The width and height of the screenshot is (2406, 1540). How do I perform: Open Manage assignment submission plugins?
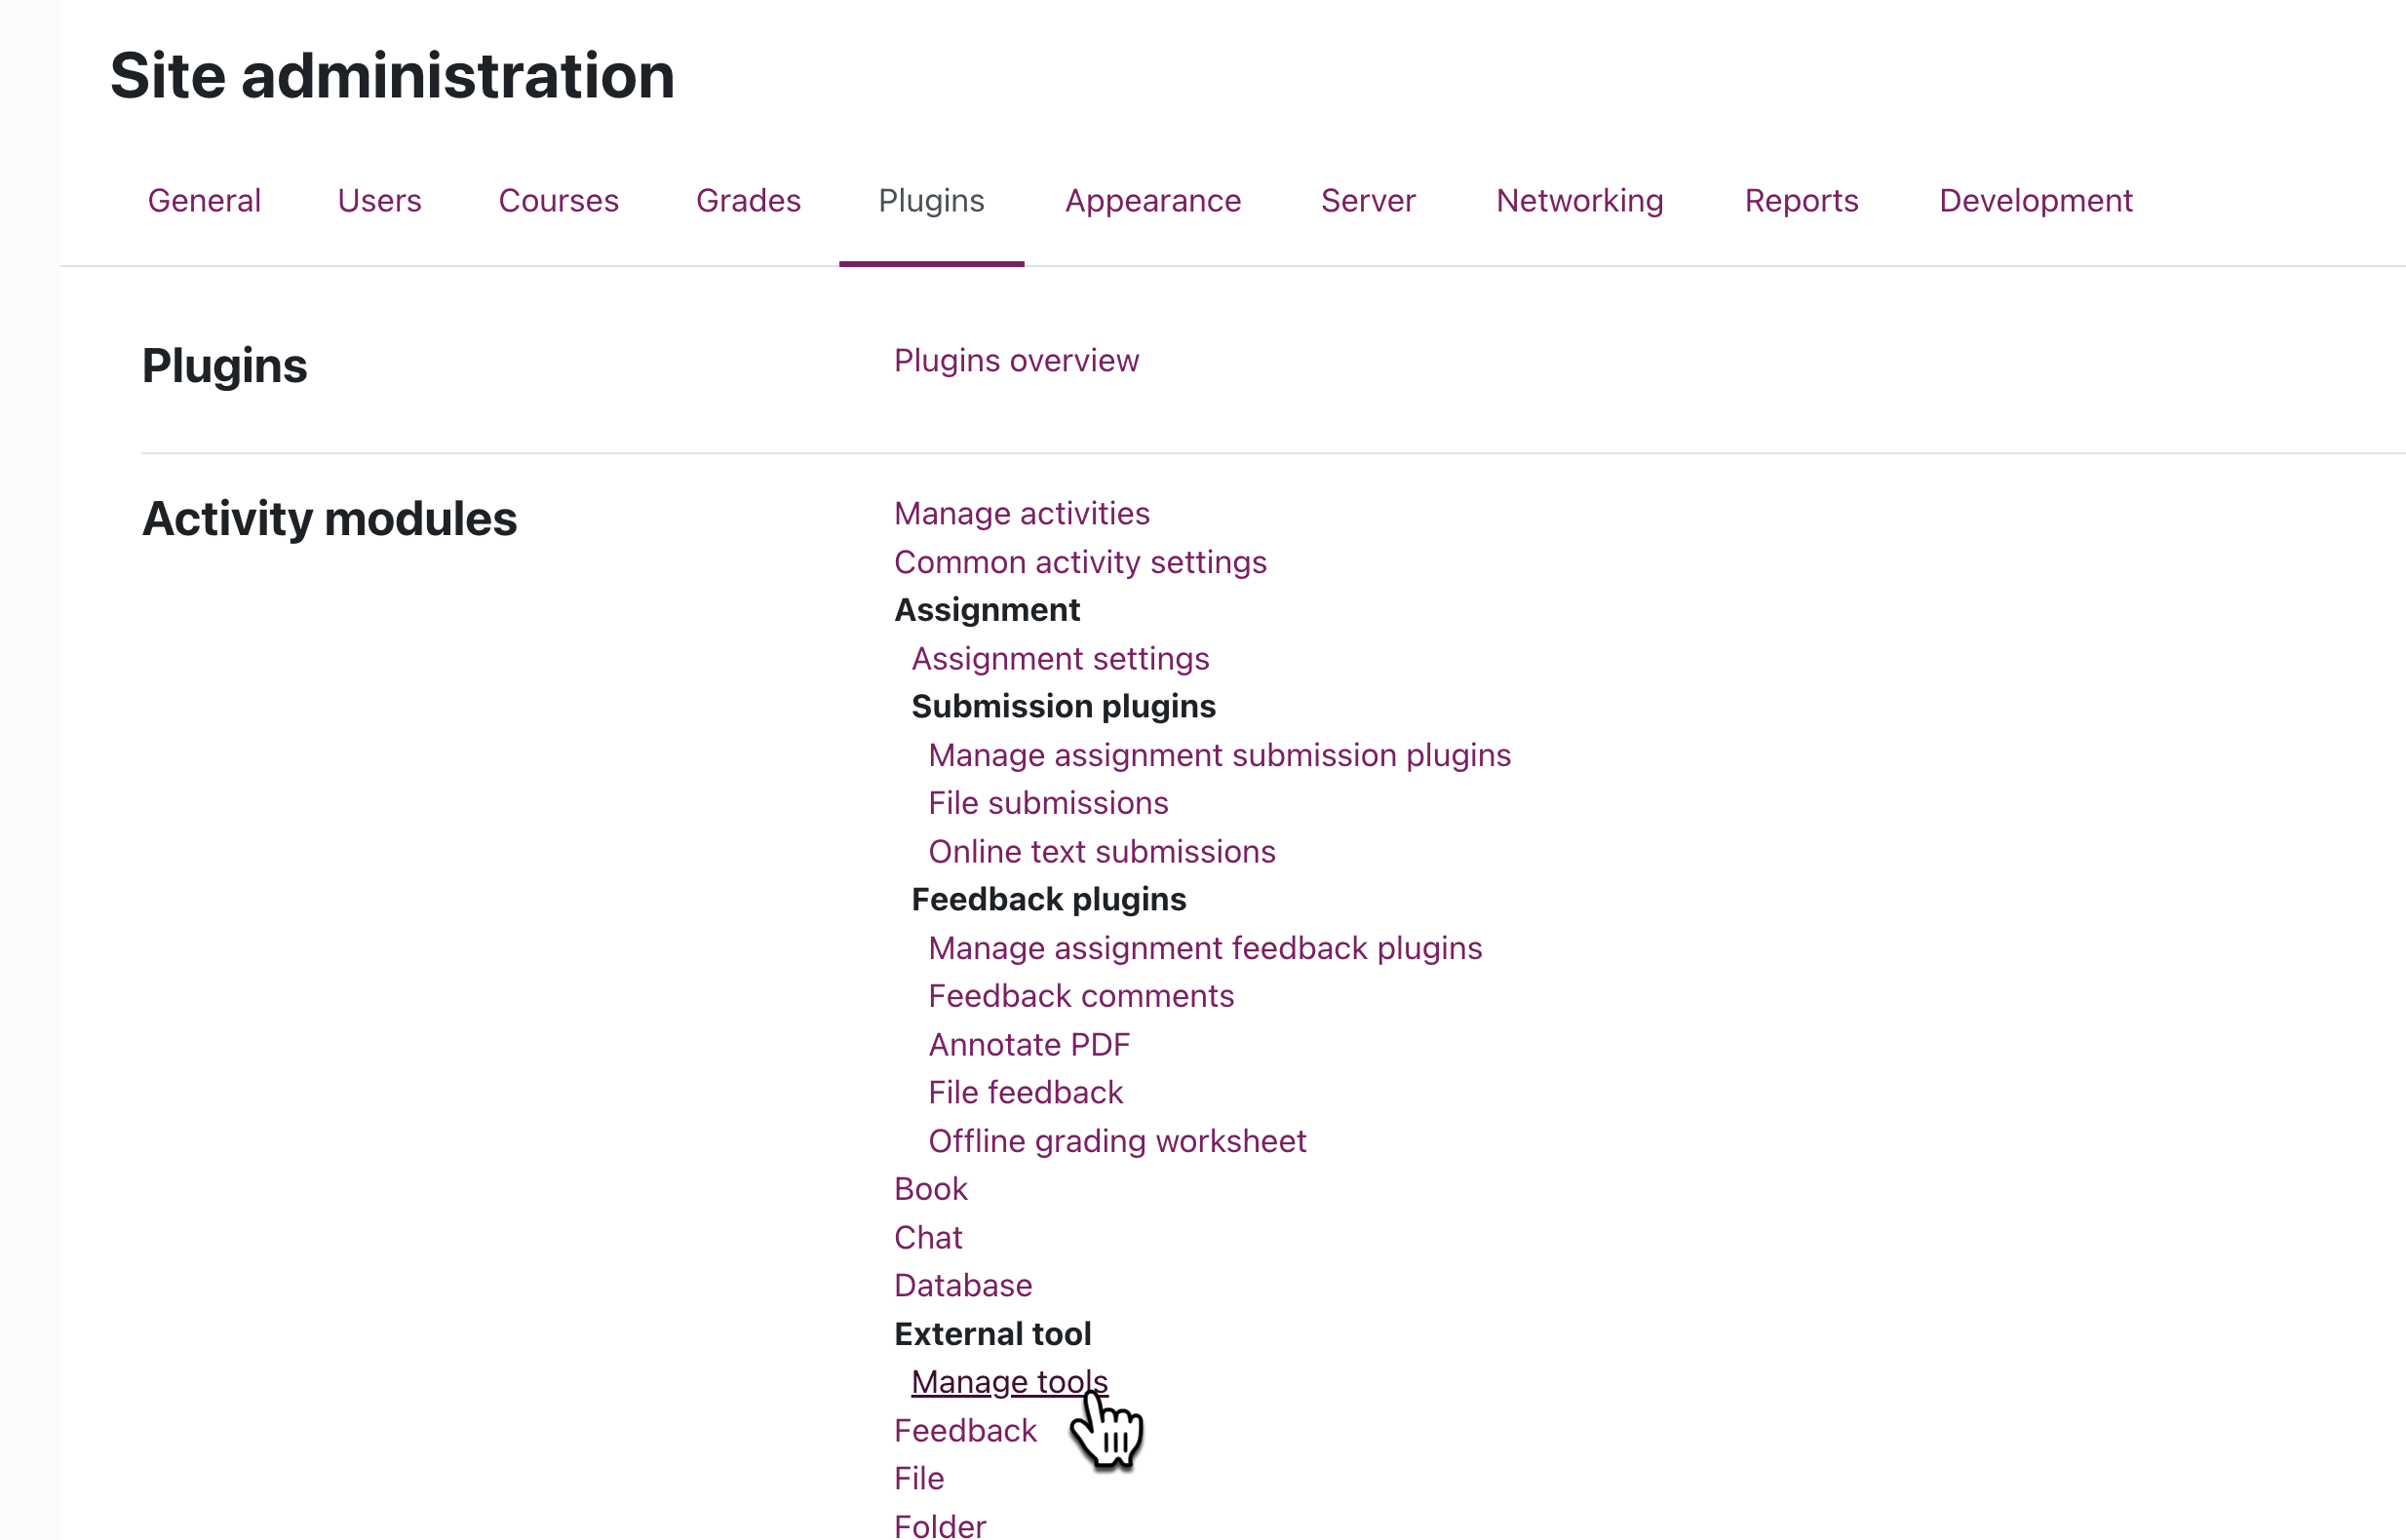1219,756
